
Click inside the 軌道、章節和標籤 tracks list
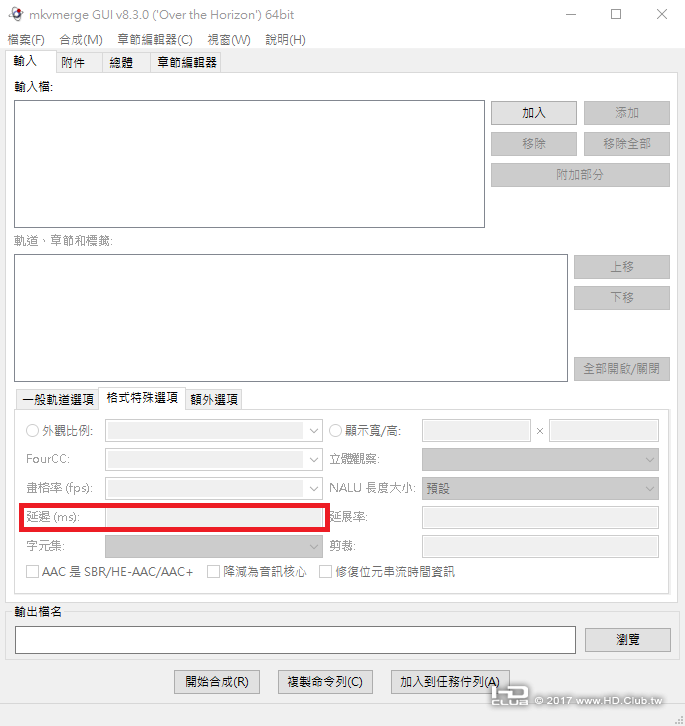[291, 318]
